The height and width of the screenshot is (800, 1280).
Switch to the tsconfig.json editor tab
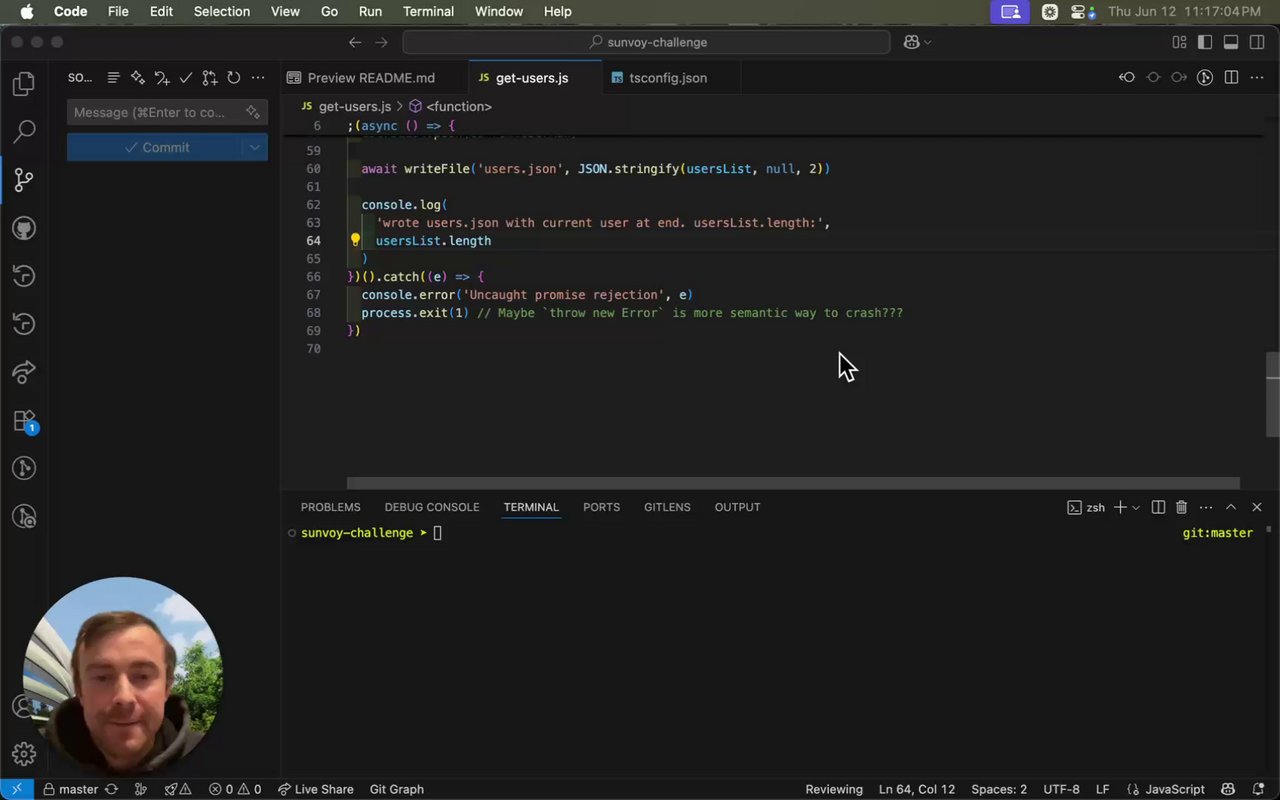point(667,78)
